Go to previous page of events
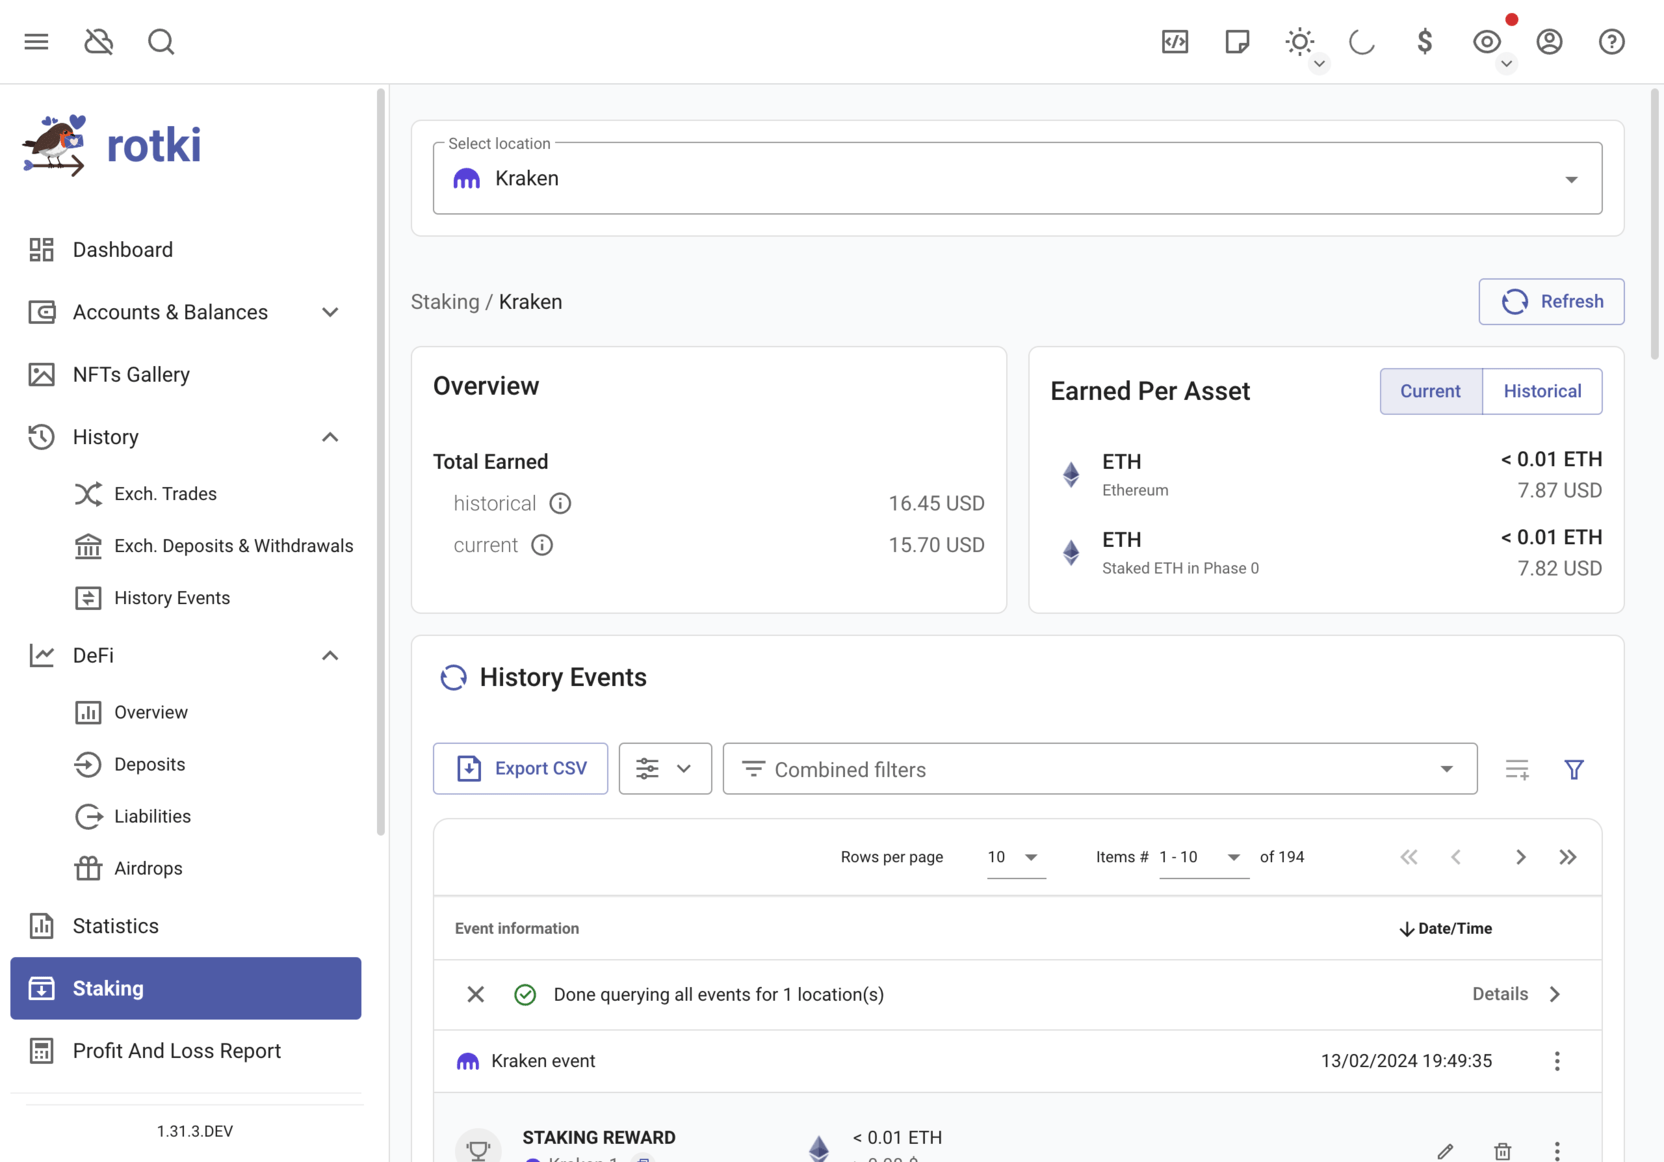The width and height of the screenshot is (1664, 1162). click(x=1456, y=857)
